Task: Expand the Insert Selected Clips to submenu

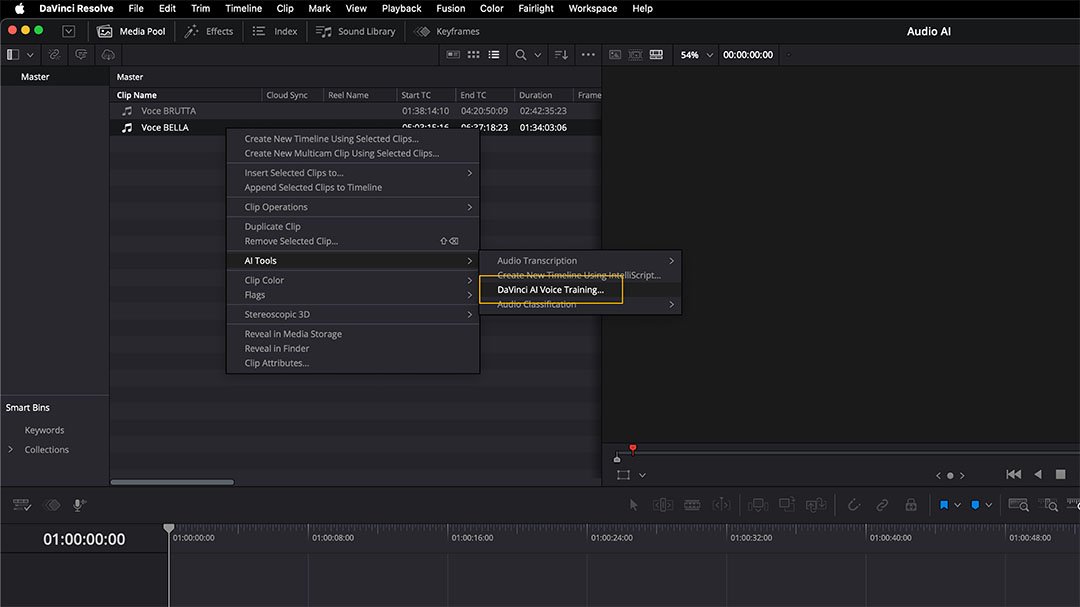Action: pos(353,173)
